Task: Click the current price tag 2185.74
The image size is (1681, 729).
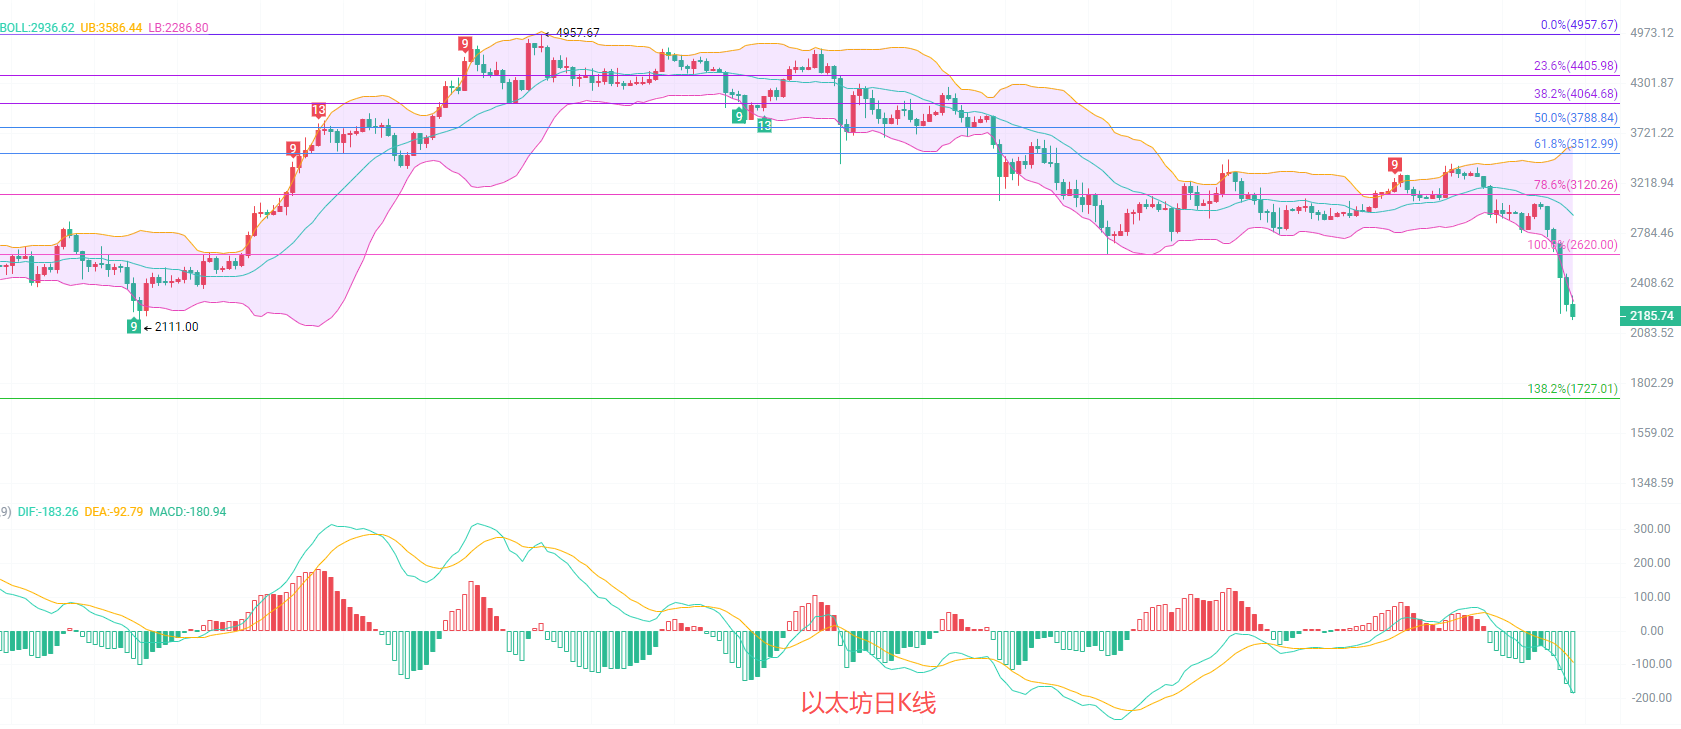Action: pyautogui.click(x=1650, y=316)
